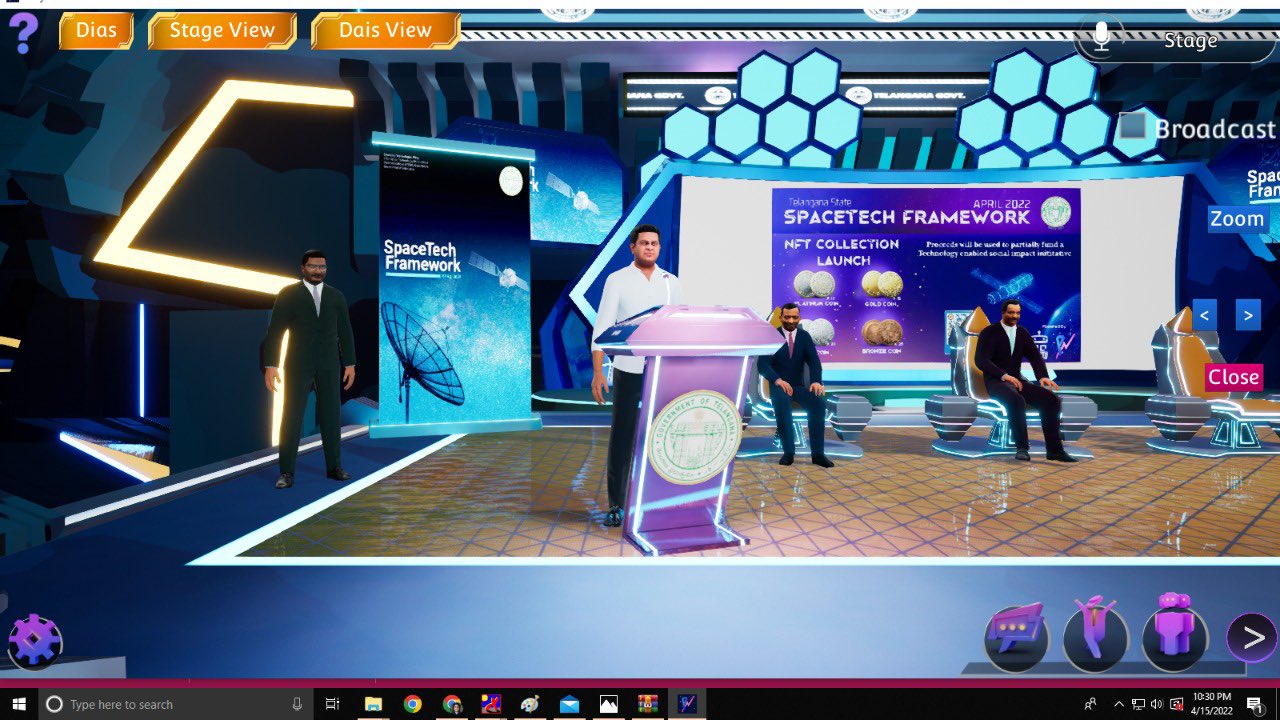The height and width of the screenshot is (720, 1280).
Task: Go to the next slide with right arrow
Action: click(1247, 315)
